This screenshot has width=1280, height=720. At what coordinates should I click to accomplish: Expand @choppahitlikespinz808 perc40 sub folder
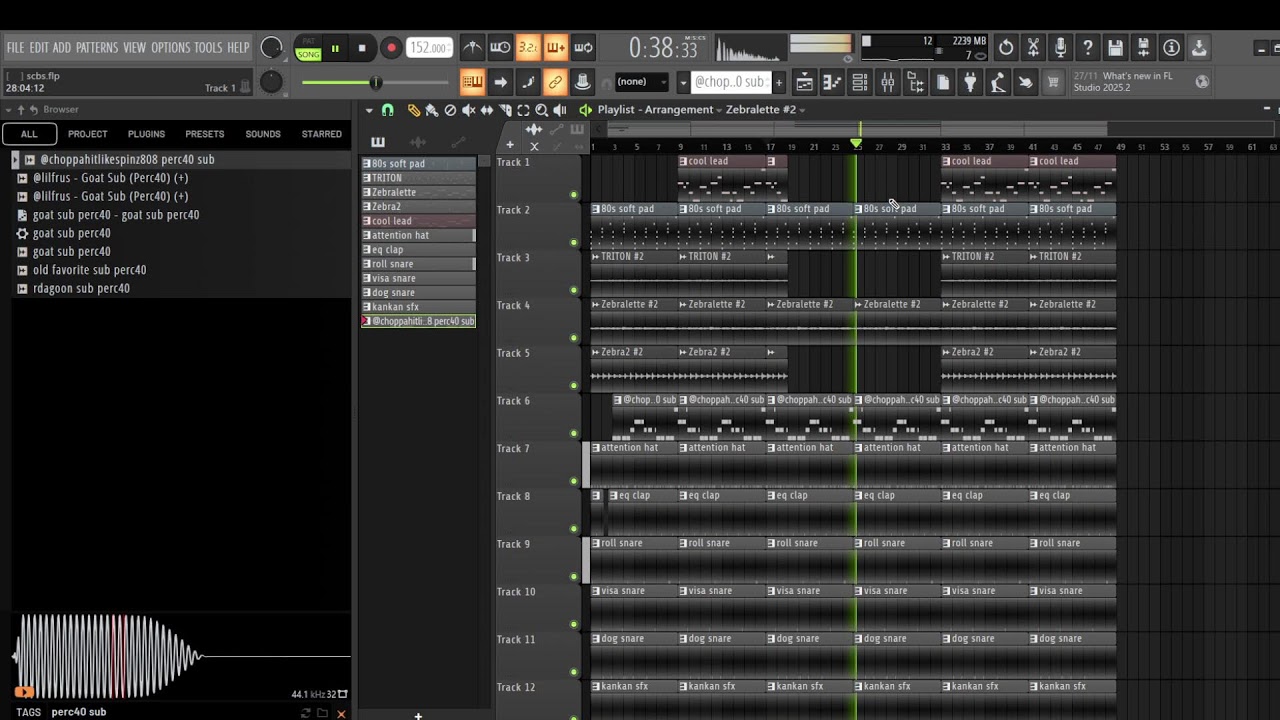click(15, 160)
